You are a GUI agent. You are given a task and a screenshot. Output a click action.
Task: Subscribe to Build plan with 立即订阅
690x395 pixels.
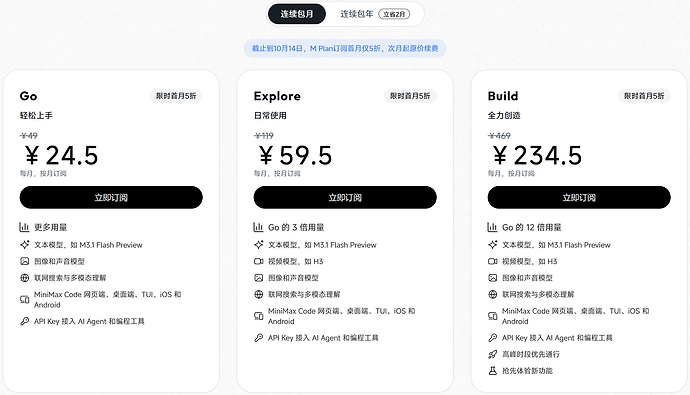[x=579, y=198]
